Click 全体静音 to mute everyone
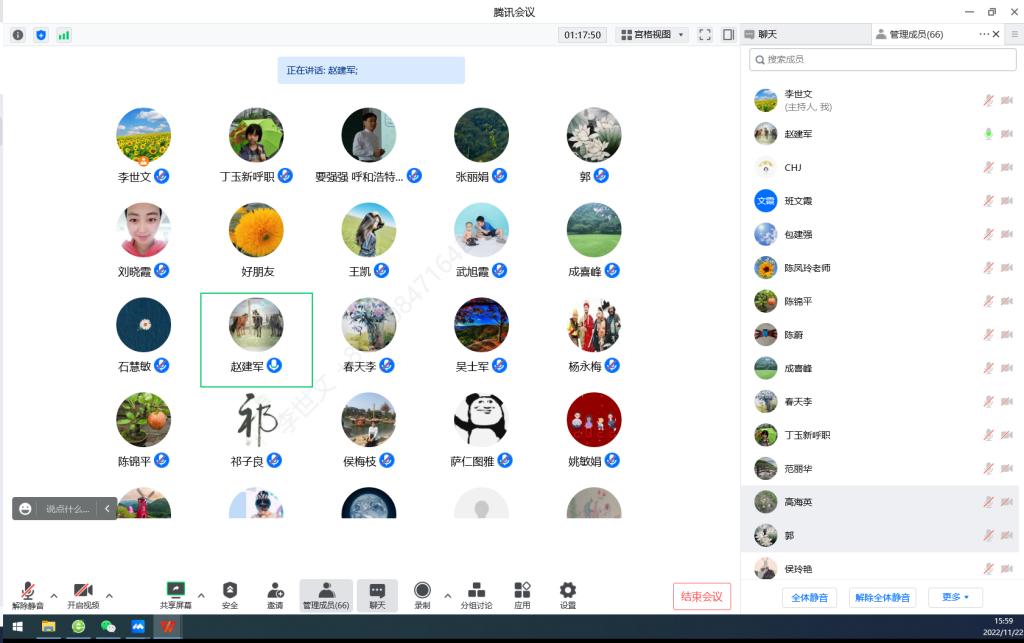The width and height of the screenshot is (1024, 643). tap(809, 597)
